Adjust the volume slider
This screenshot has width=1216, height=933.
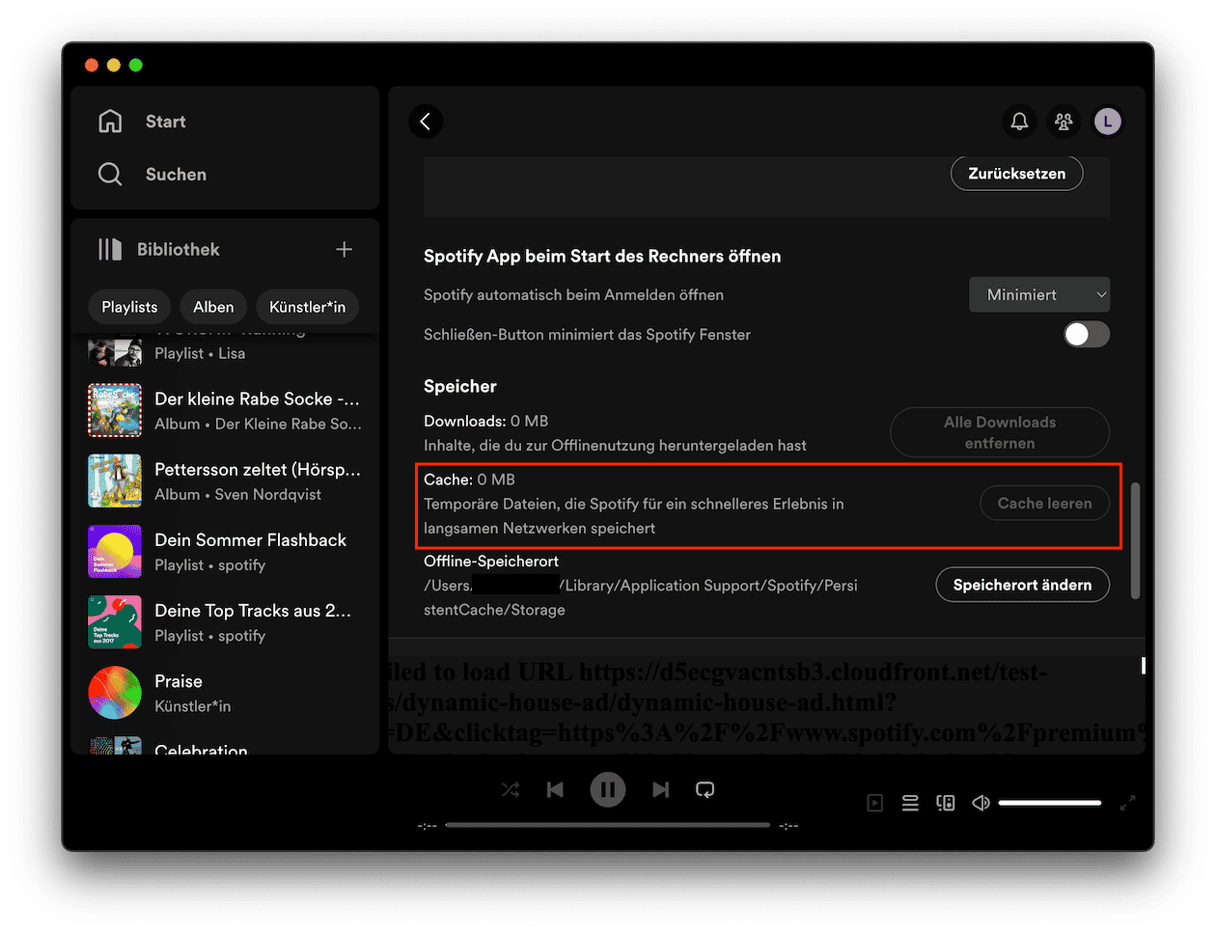pyautogui.click(x=1050, y=803)
